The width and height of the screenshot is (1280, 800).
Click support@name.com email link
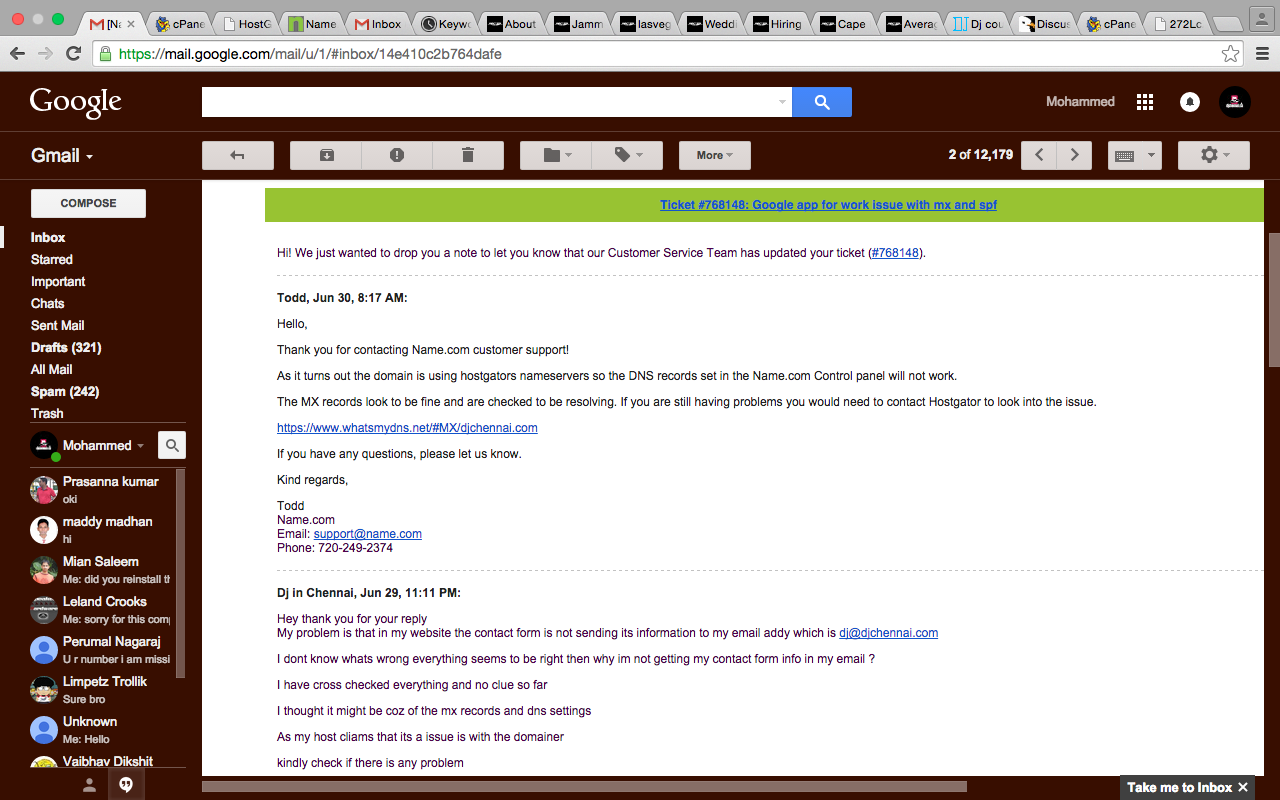coord(368,534)
